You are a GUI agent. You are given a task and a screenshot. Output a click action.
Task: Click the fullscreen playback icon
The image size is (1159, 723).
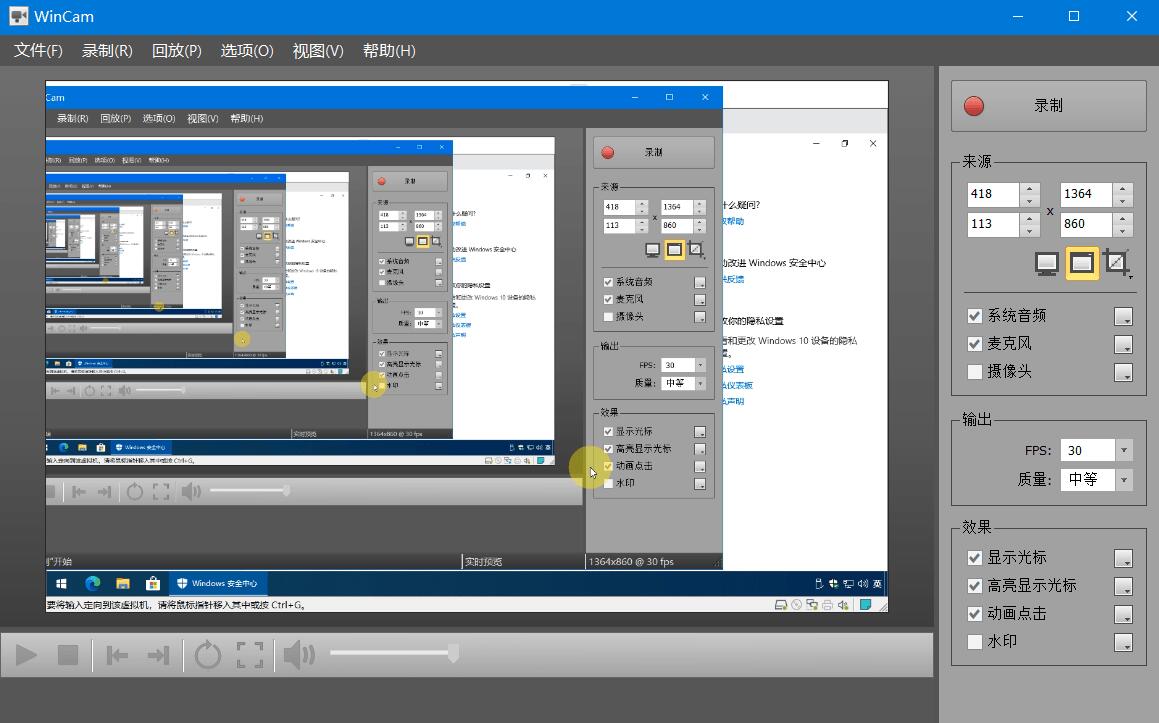tap(250, 654)
